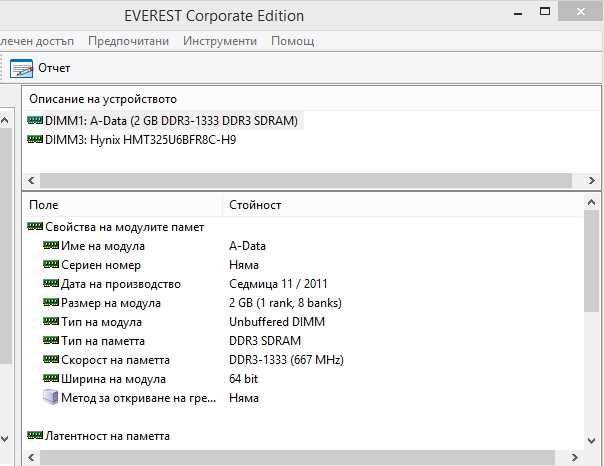The height and width of the screenshot is (466, 604).
Task: Click the Отчет report icon
Action: tap(21, 69)
